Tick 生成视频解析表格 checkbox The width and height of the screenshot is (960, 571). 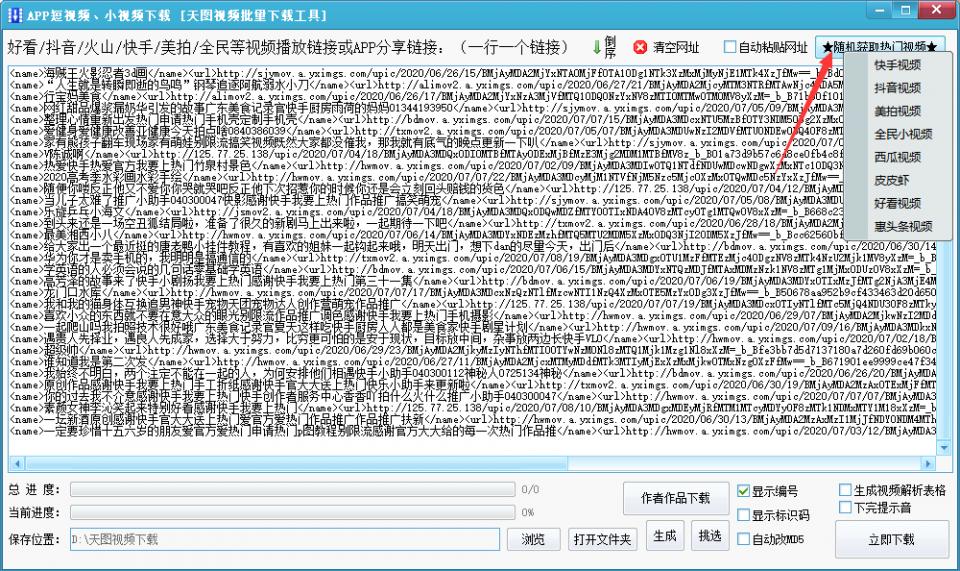845,490
